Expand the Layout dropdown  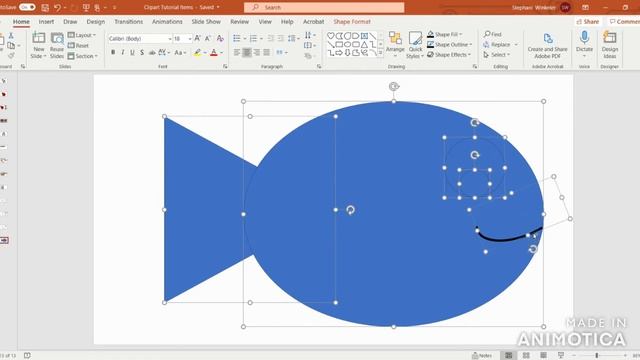click(x=82, y=35)
